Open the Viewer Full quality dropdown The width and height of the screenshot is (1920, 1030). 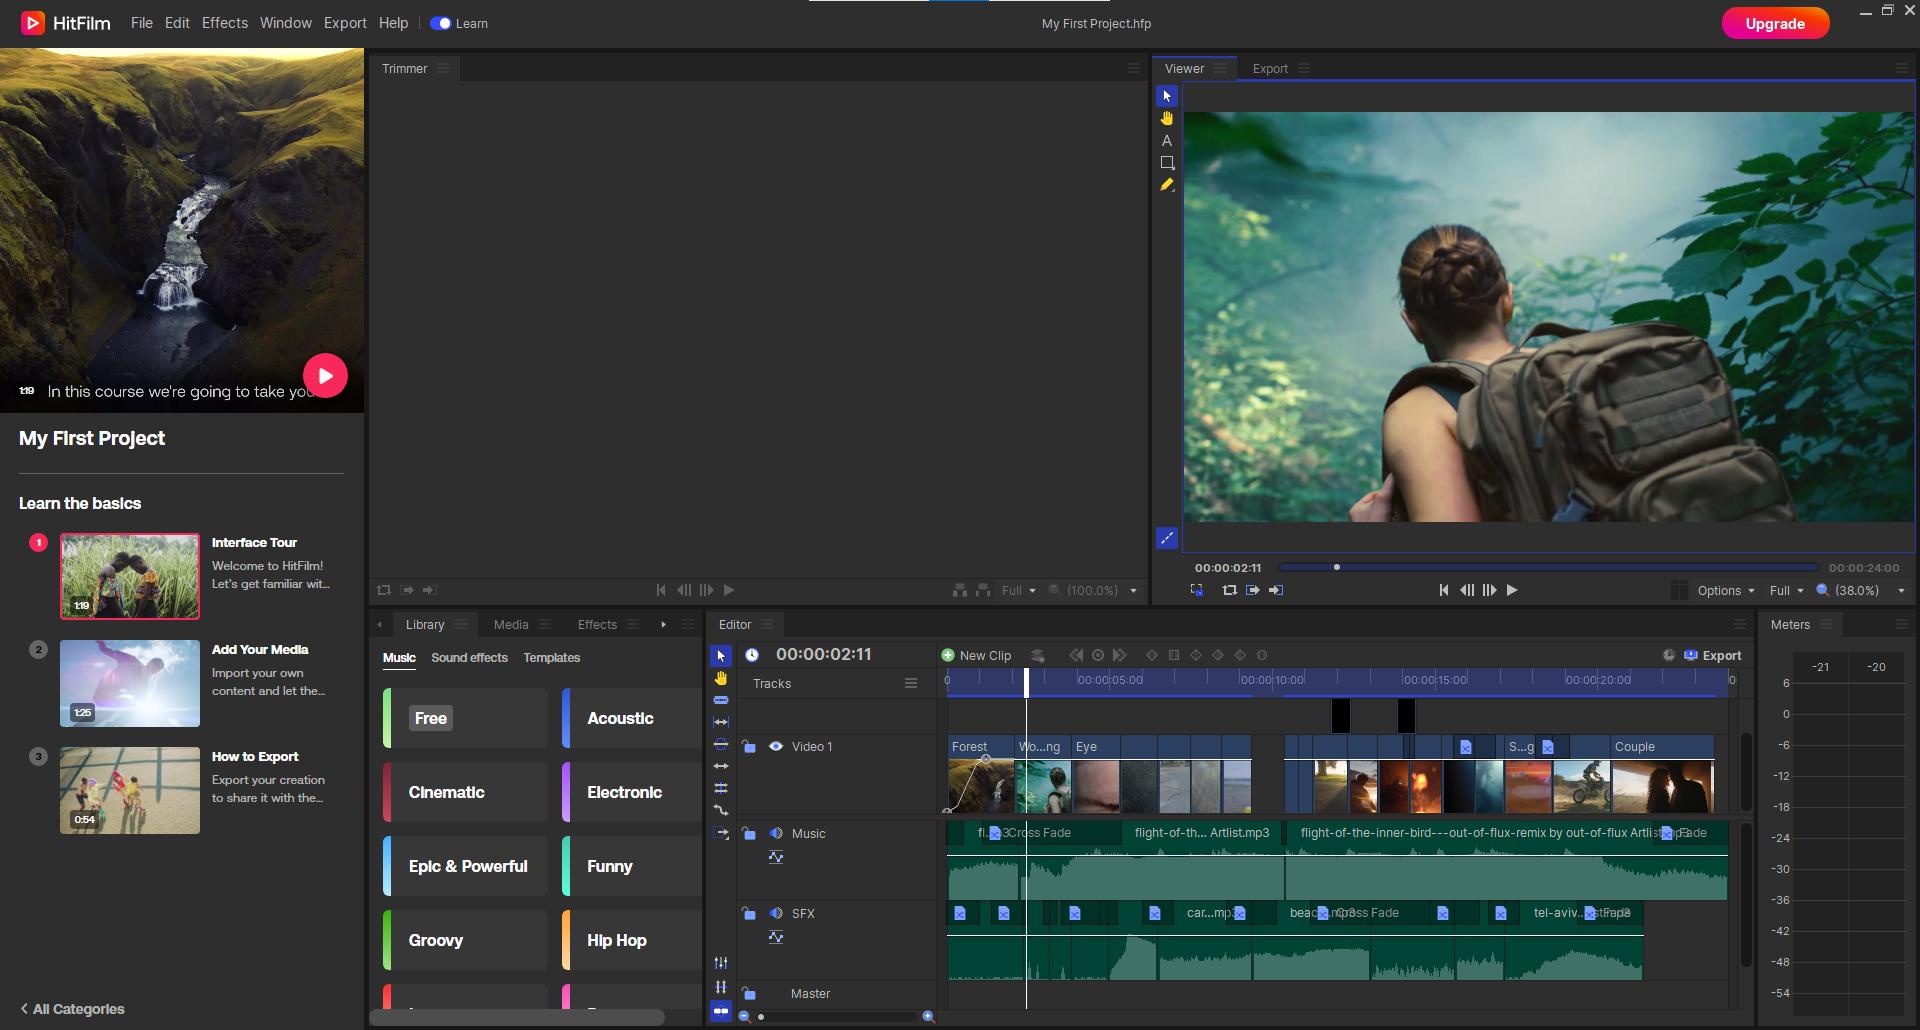coord(1786,591)
